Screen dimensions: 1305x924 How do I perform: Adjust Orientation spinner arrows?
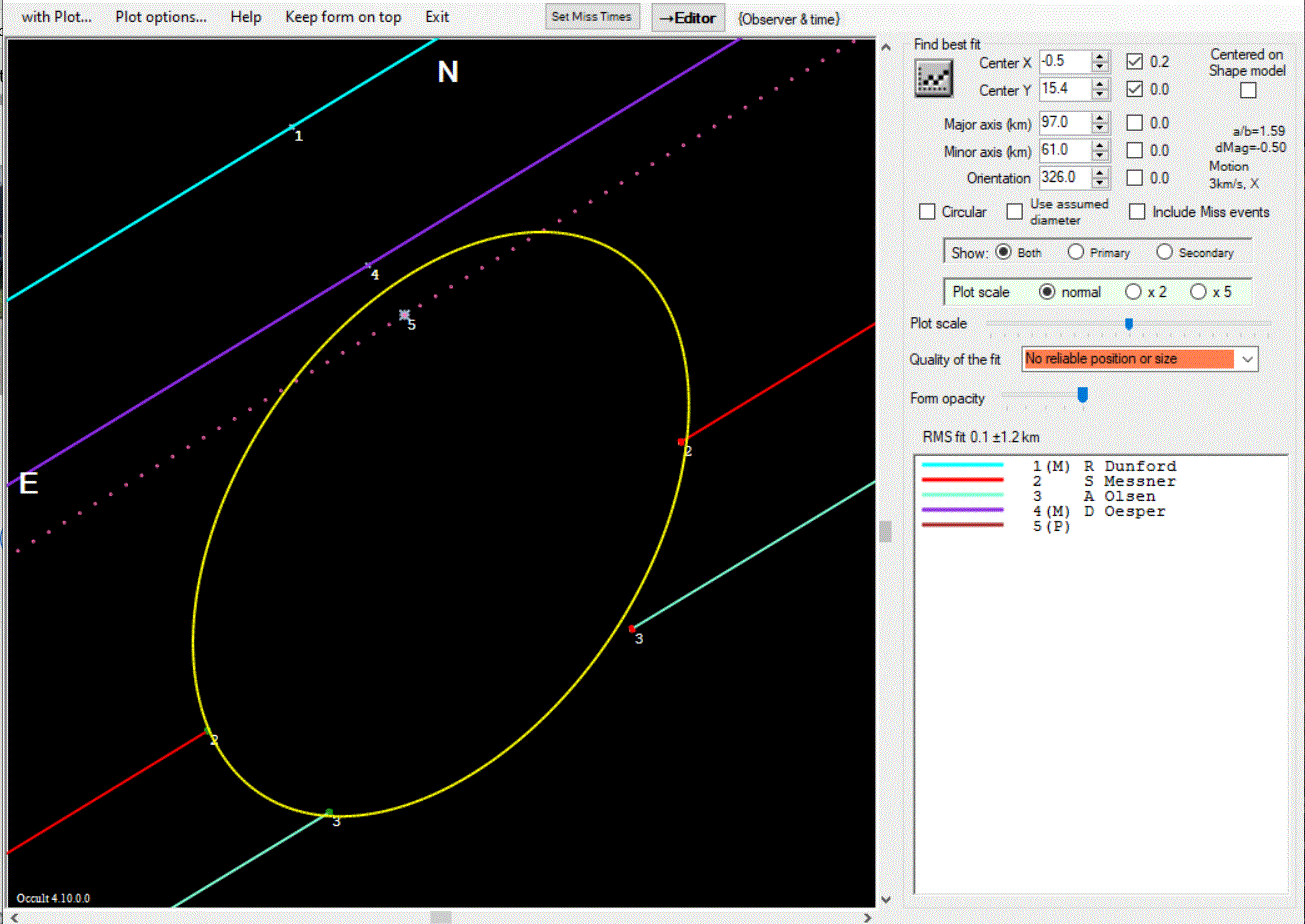pos(1101,178)
